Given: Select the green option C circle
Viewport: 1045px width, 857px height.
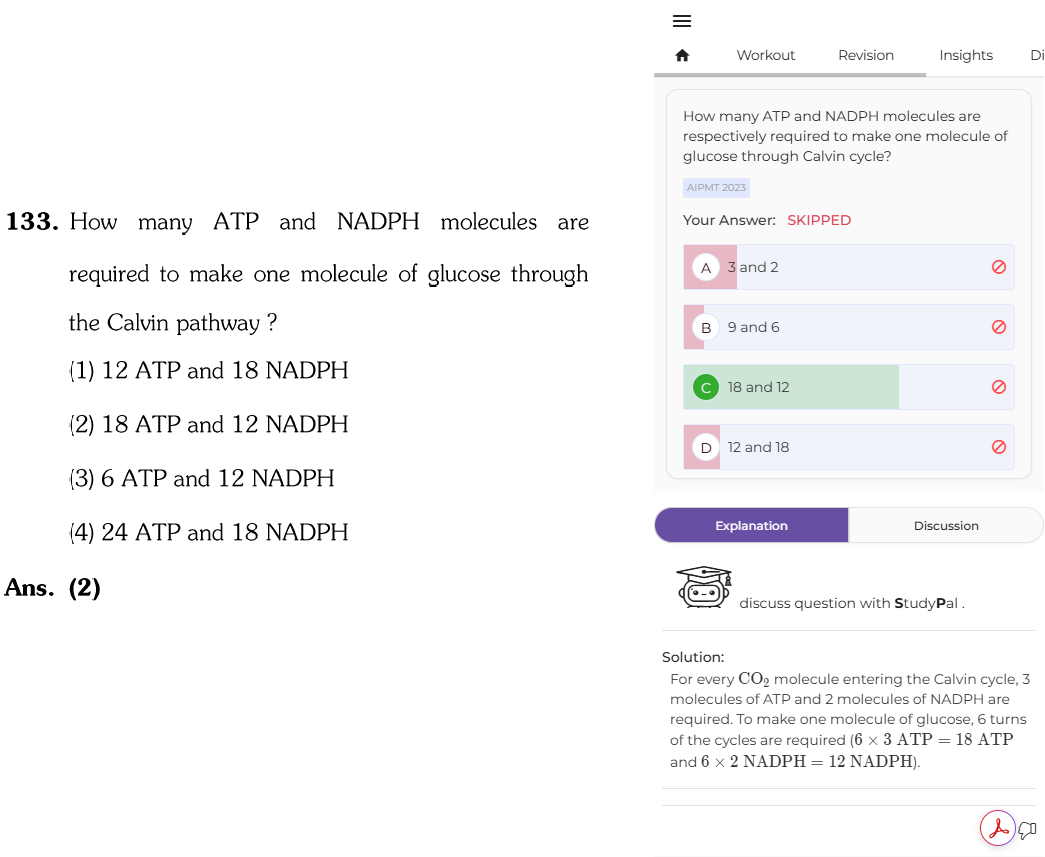Looking at the screenshot, I should (x=706, y=388).
